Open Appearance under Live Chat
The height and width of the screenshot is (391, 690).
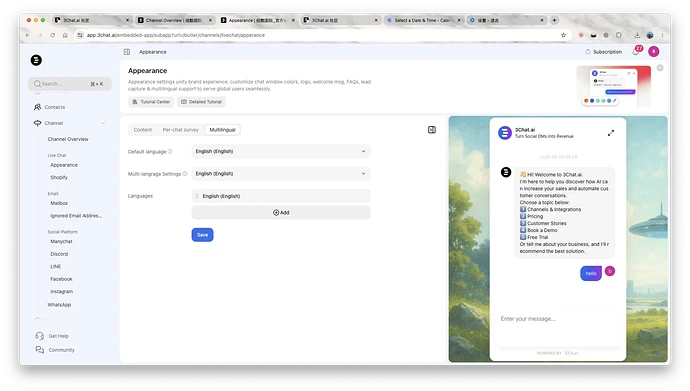point(64,165)
